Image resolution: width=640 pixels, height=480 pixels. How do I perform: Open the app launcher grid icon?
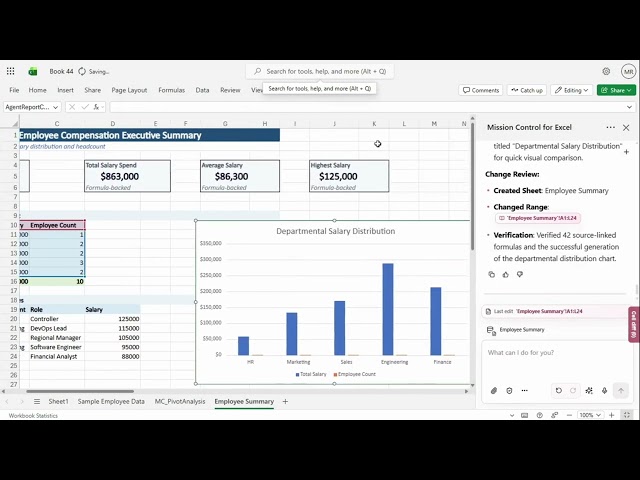[x=11, y=71]
